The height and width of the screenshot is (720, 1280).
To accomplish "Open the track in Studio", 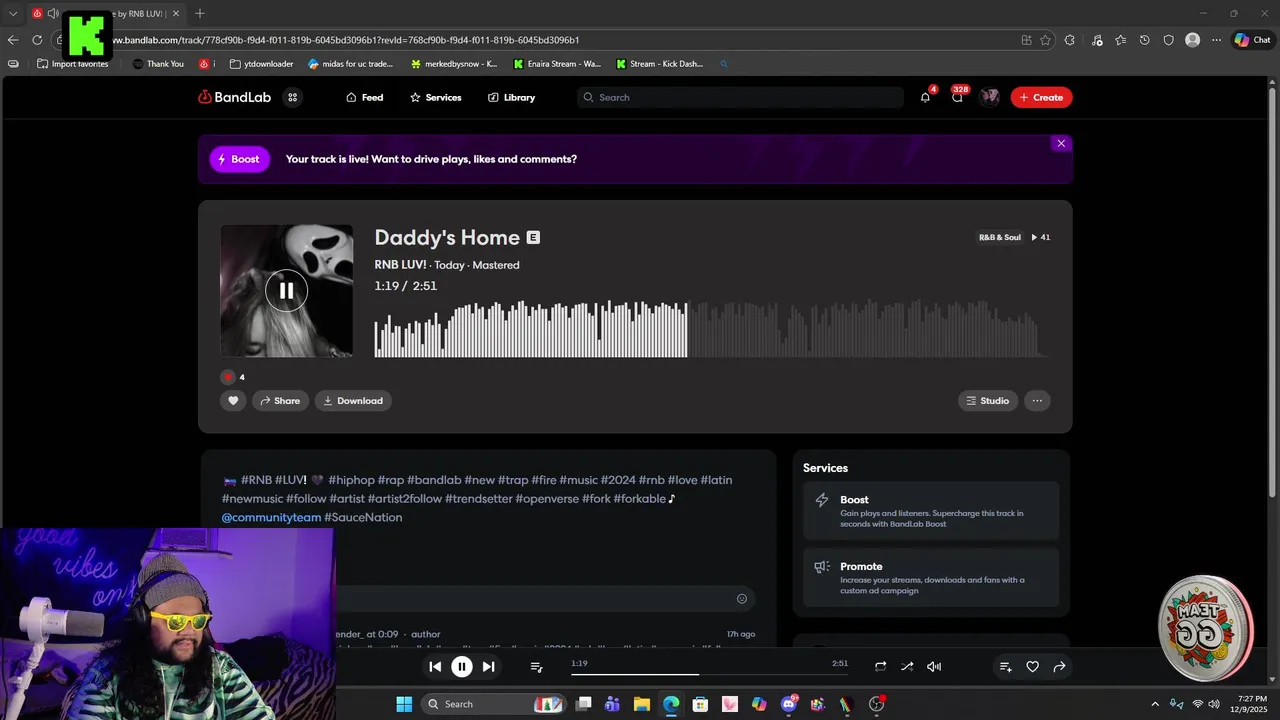I will (988, 400).
